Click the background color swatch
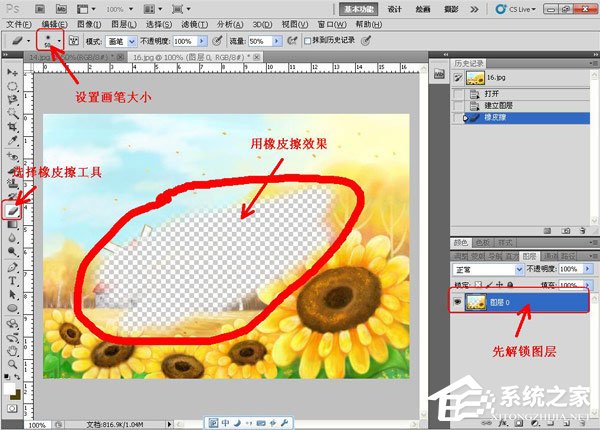Viewport: 600px width, 430px height. tap(17, 395)
